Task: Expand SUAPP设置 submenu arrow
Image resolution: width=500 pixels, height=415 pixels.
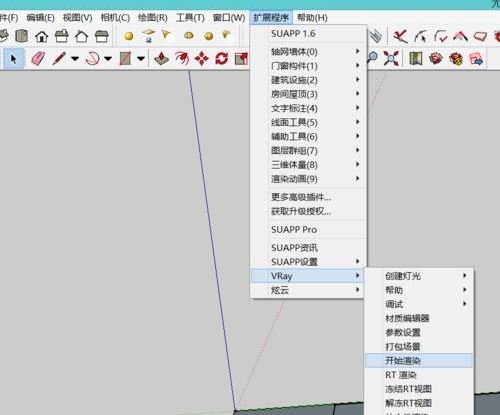Action: coord(357,261)
